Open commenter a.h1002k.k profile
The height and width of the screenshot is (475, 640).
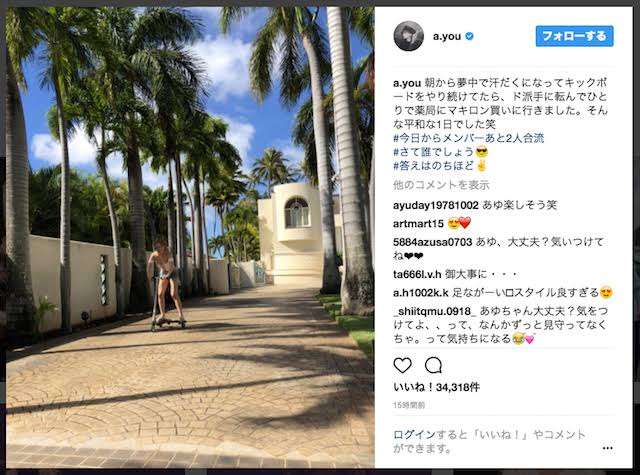click(x=420, y=293)
